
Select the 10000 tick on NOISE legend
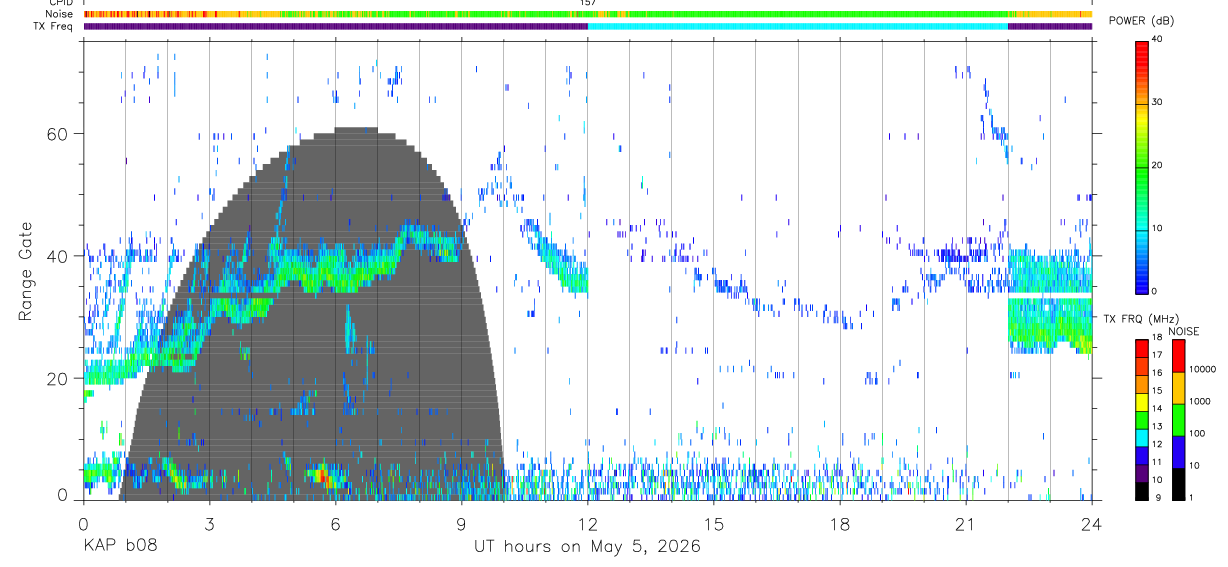pos(1203,369)
